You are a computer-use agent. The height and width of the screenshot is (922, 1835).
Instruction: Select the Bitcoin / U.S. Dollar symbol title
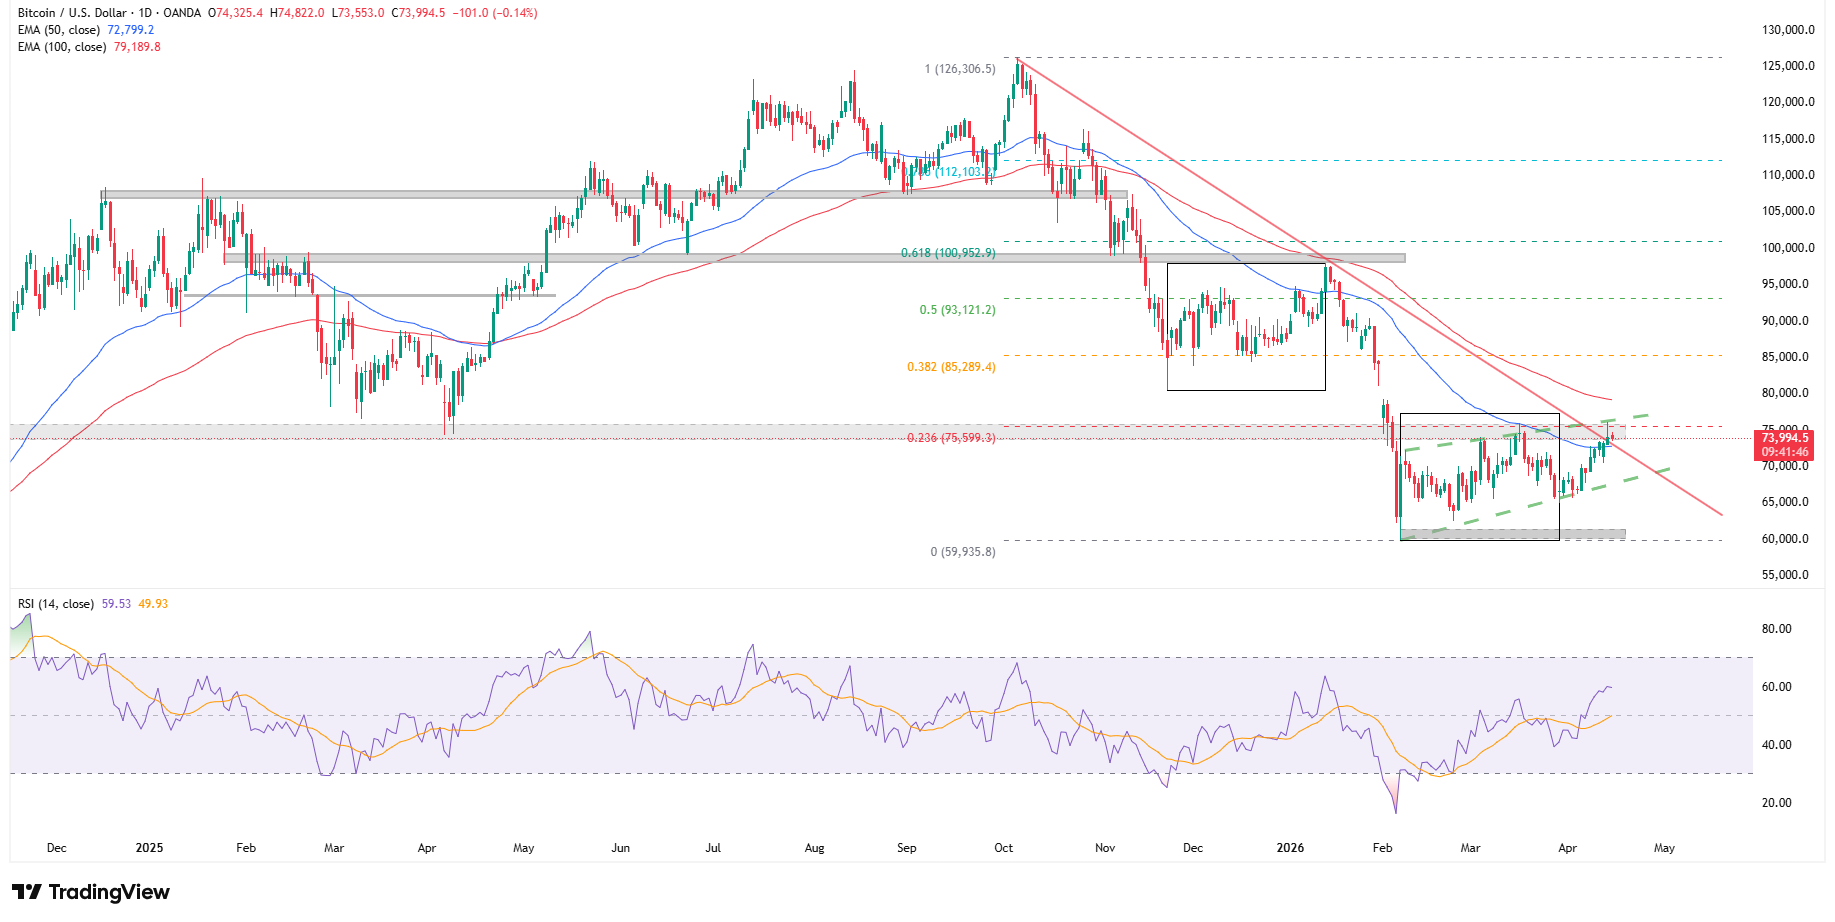pos(72,13)
